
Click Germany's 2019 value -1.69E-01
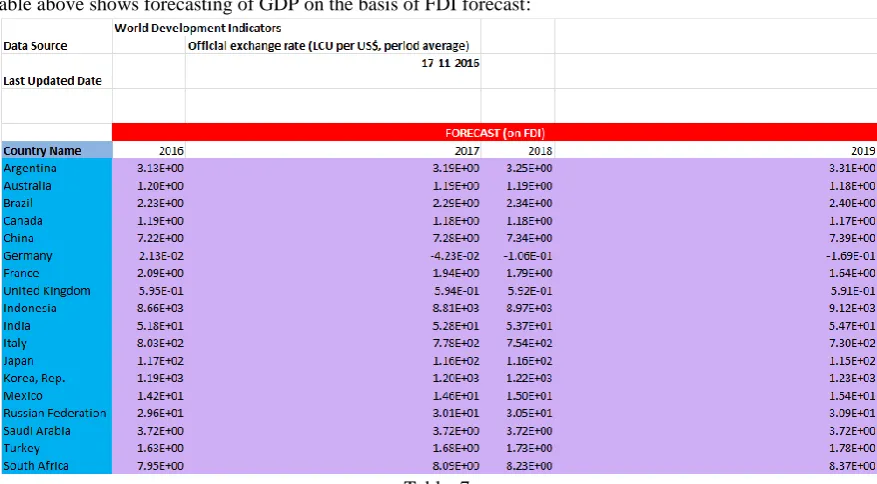pyautogui.click(x=851, y=256)
